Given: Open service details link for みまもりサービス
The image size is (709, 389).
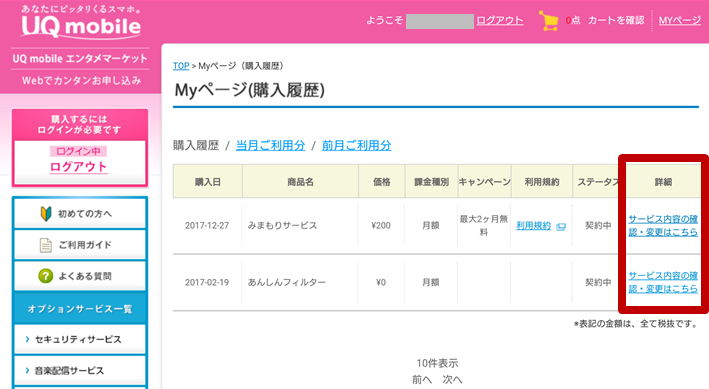Looking at the screenshot, I should click(663, 225).
